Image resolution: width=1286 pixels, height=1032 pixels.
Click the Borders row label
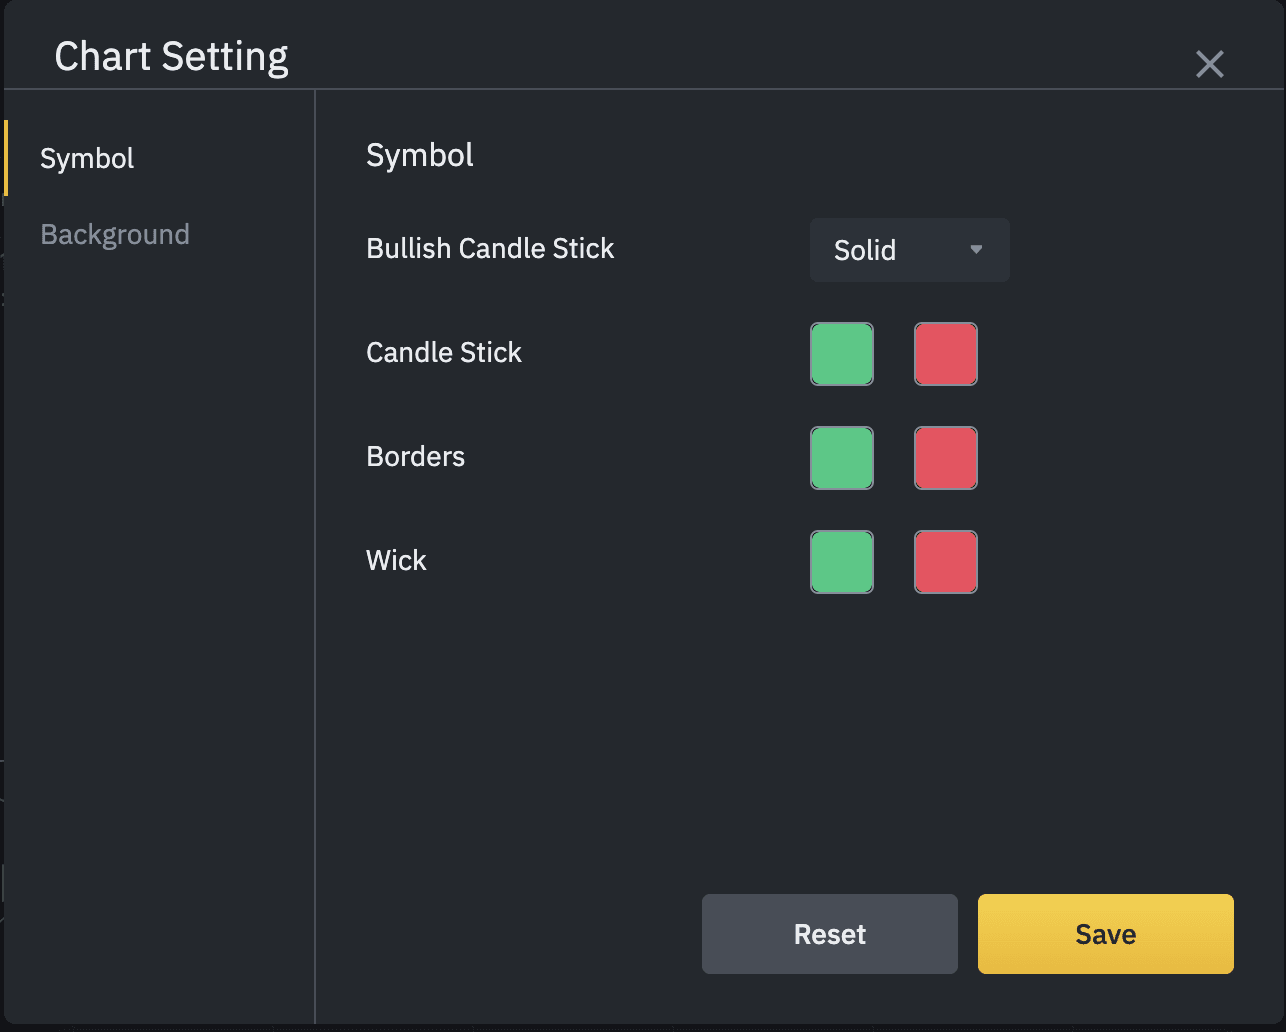pos(415,457)
